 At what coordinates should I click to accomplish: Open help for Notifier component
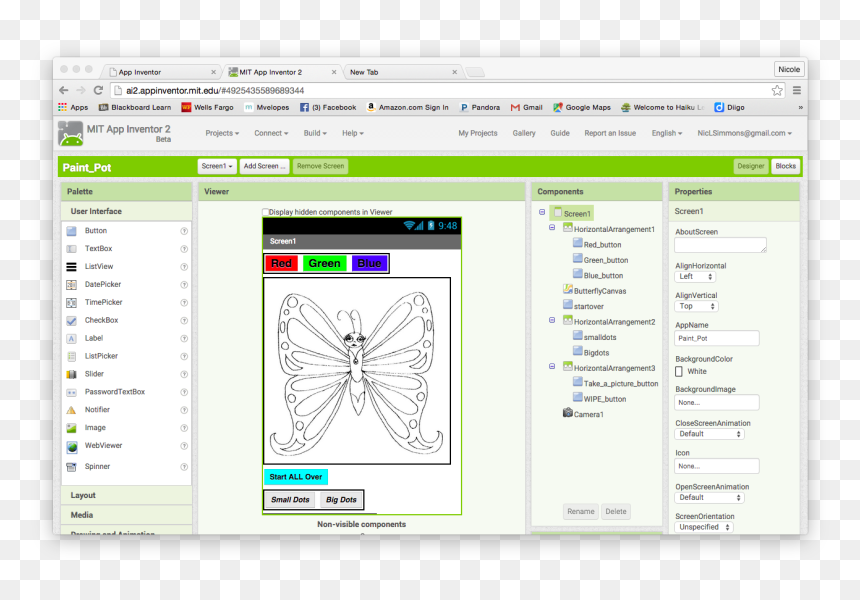pyautogui.click(x=184, y=410)
